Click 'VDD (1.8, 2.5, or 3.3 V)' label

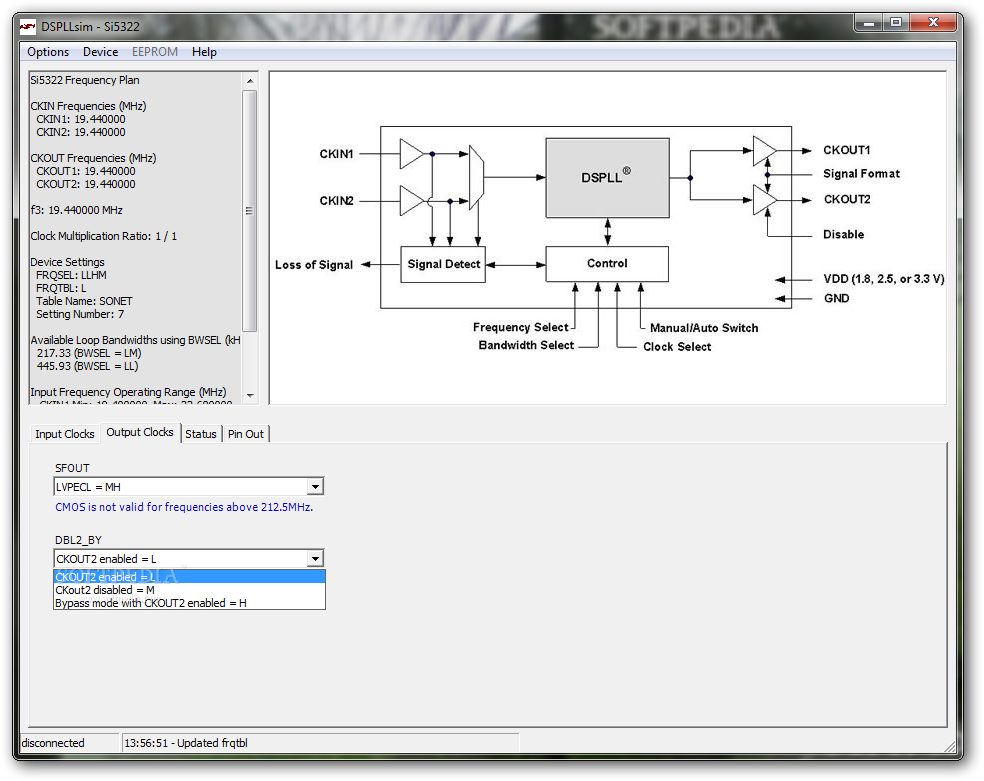pos(884,279)
